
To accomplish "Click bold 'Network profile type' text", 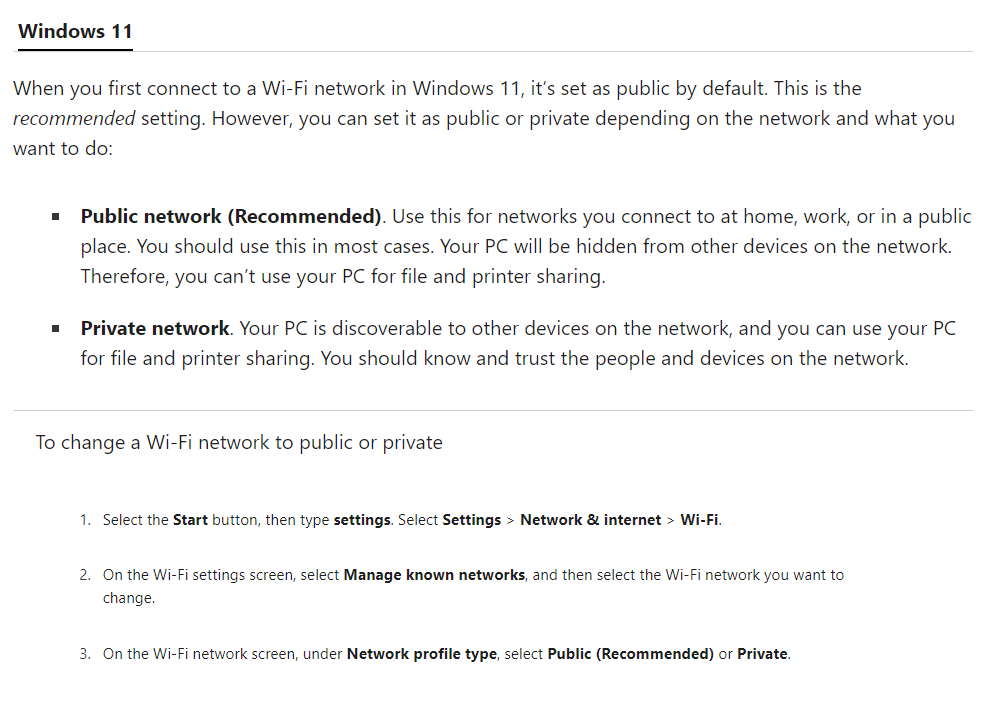I will [x=421, y=654].
